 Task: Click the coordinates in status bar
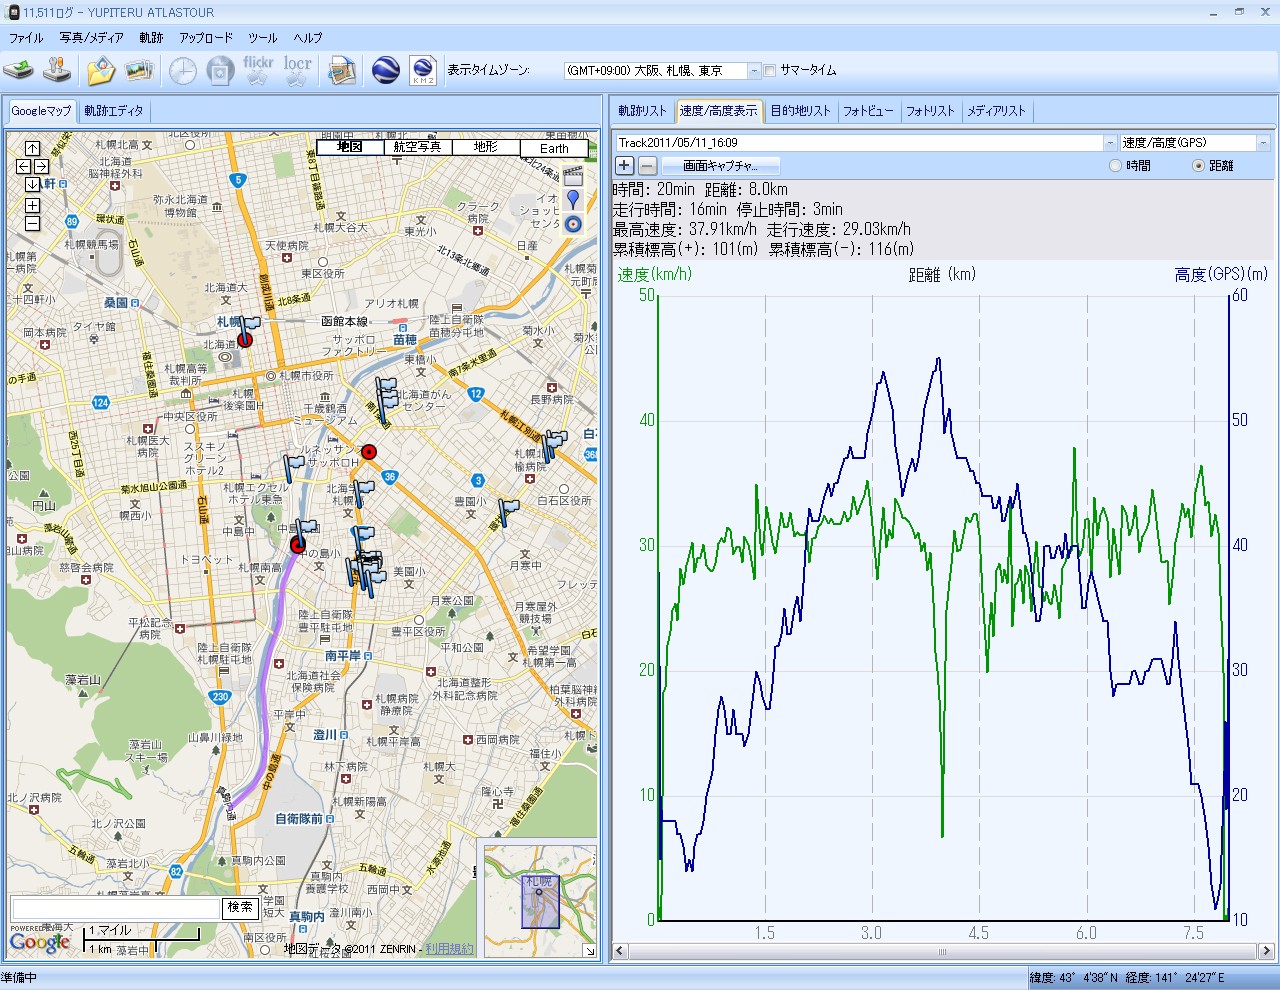1127,977
